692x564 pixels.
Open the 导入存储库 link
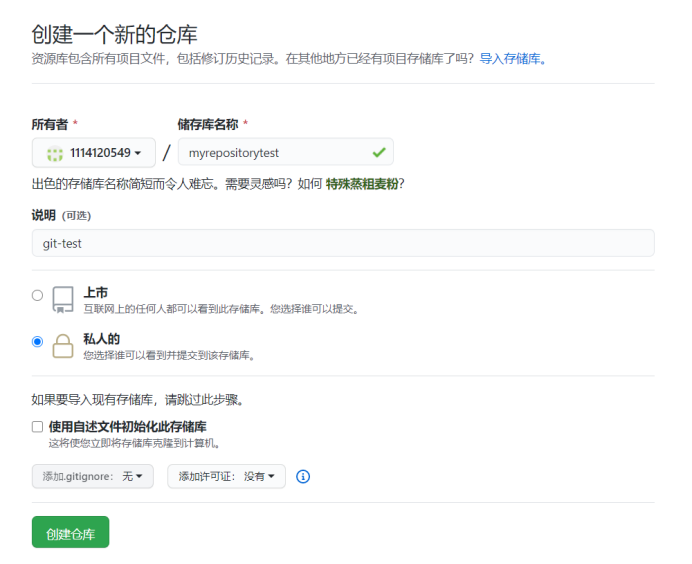click(x=513, y=59)
